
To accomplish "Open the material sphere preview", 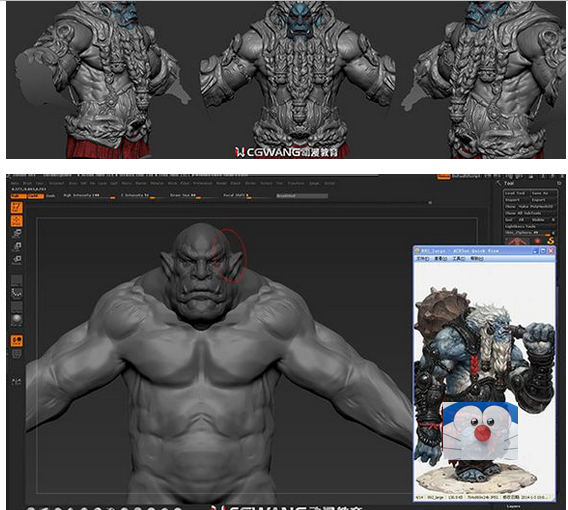I will [x=16, y=320].
